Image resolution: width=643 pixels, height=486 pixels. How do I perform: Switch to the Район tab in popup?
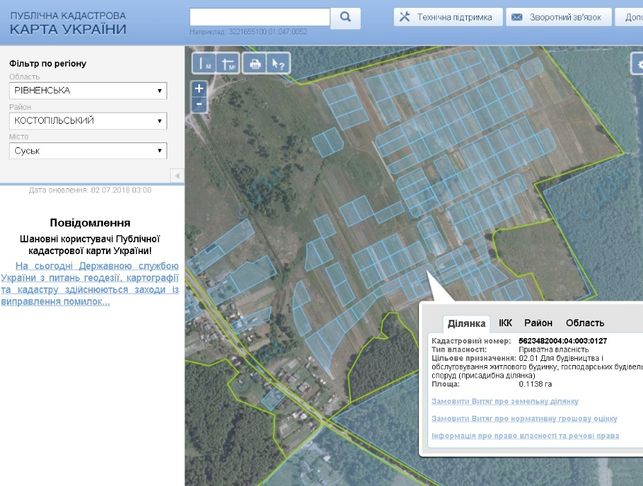[538, 323]
